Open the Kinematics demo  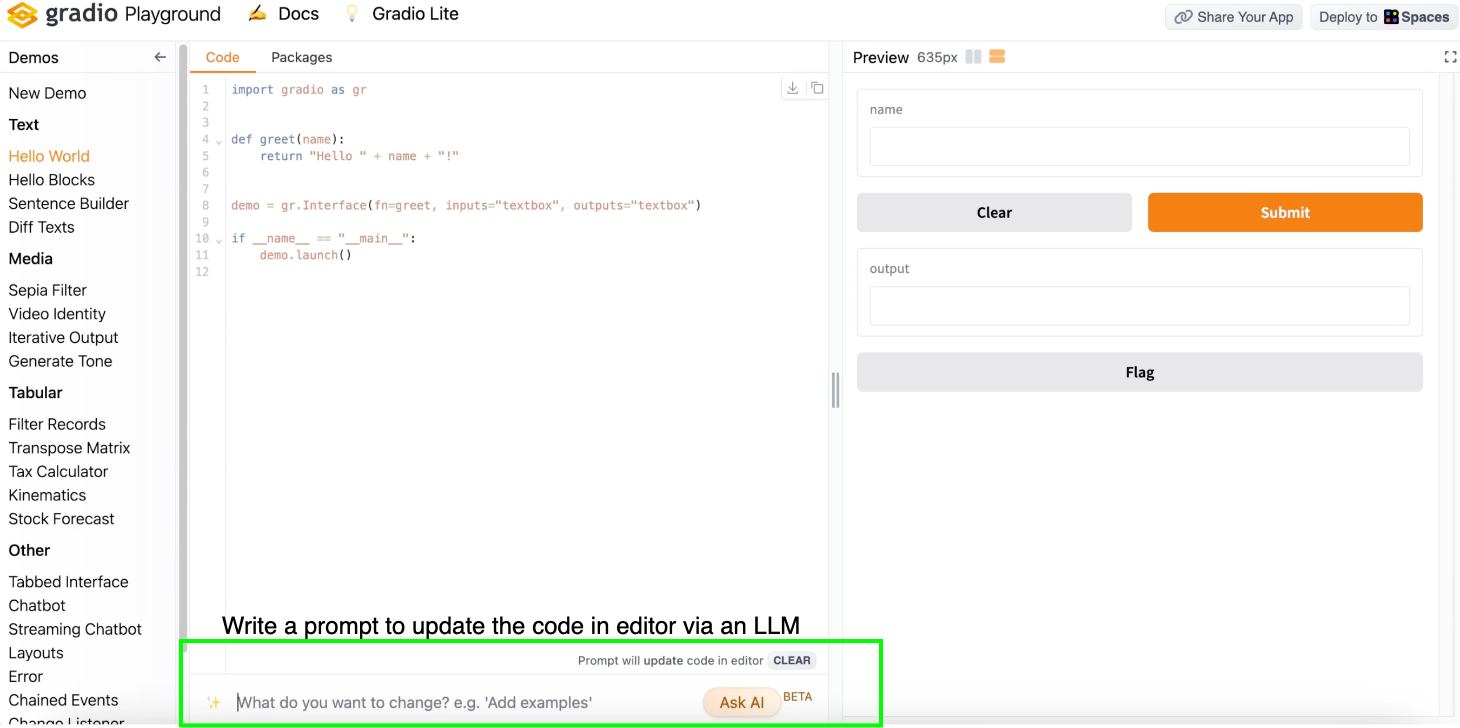[47, 495]
